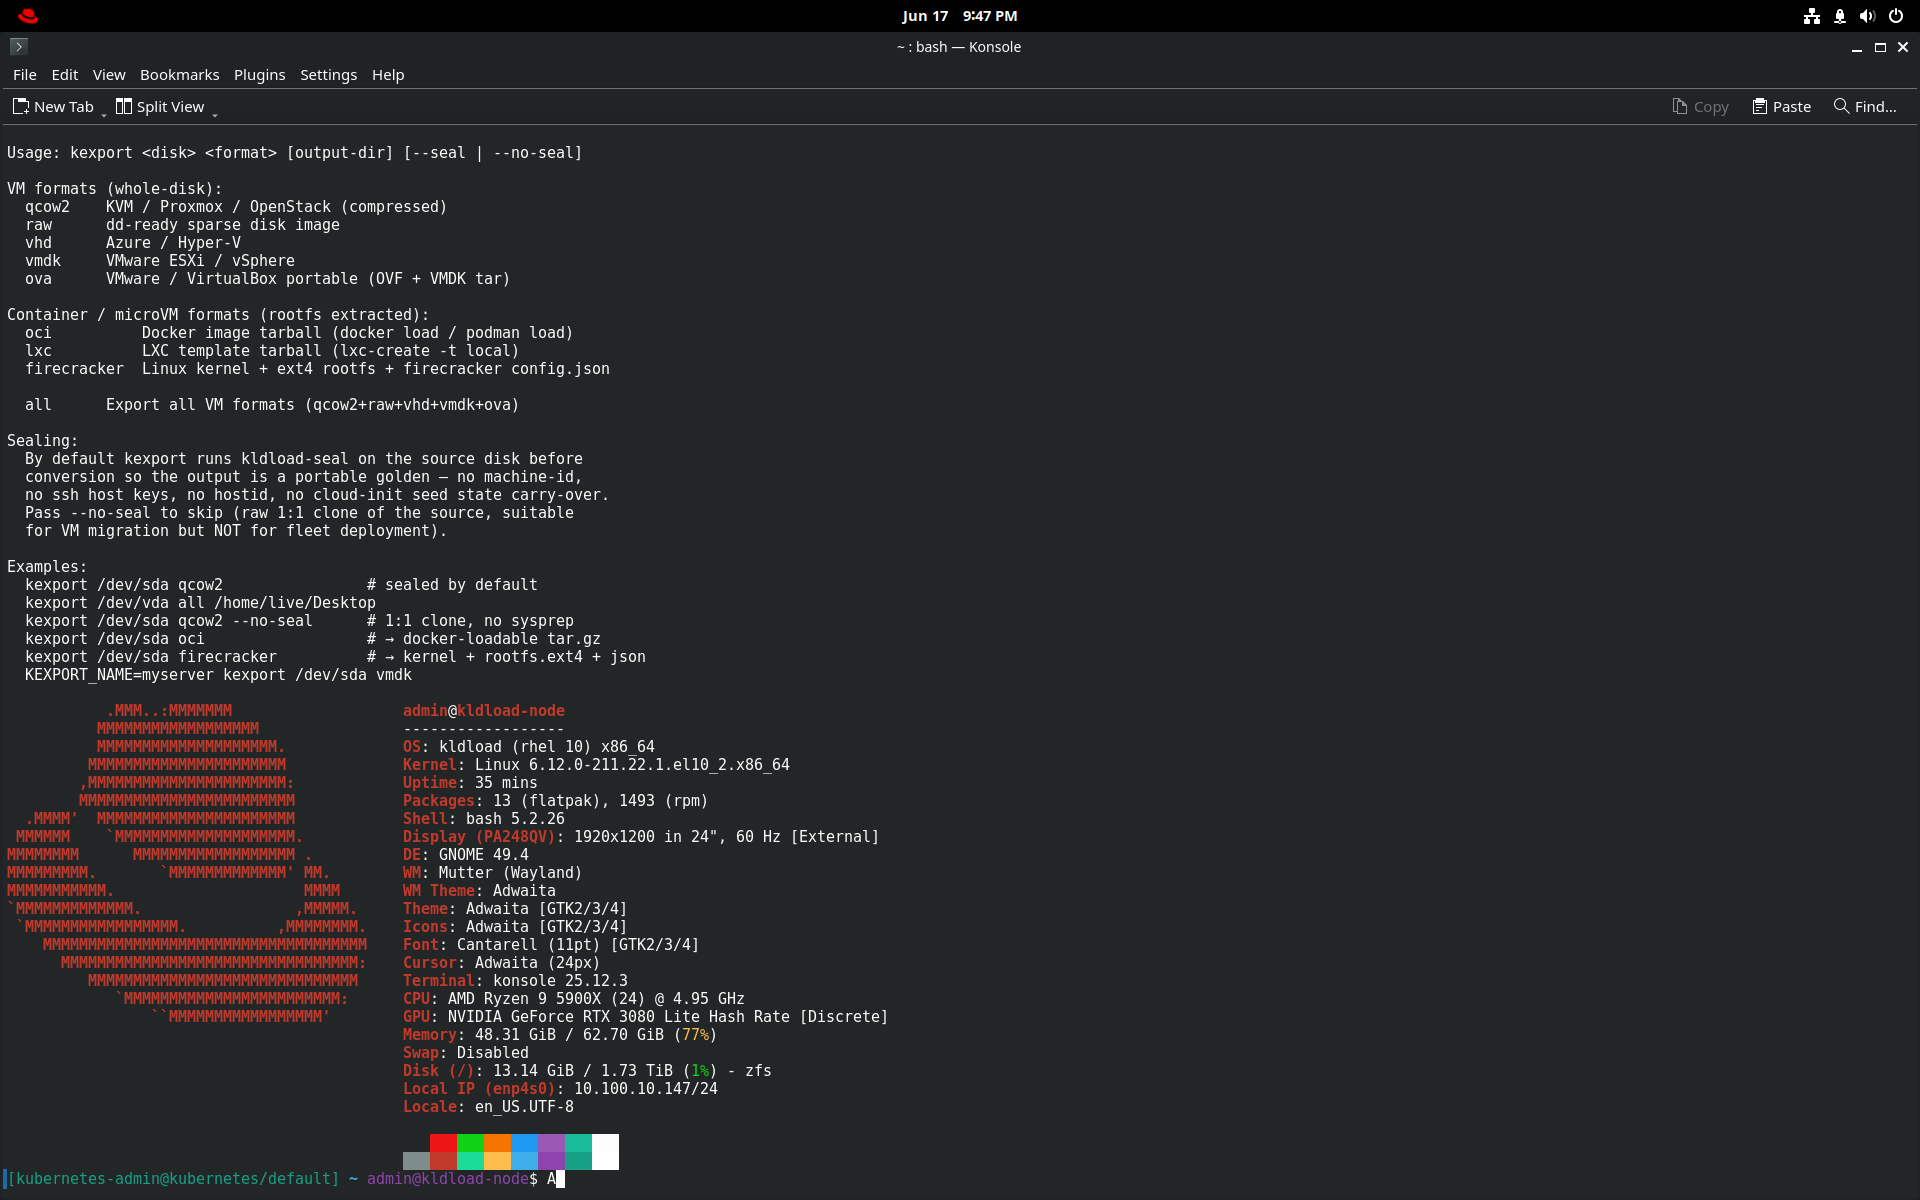The image size is (1920, 1200).
Task: Click the Split View toolbar button
Action: [160, 106]
